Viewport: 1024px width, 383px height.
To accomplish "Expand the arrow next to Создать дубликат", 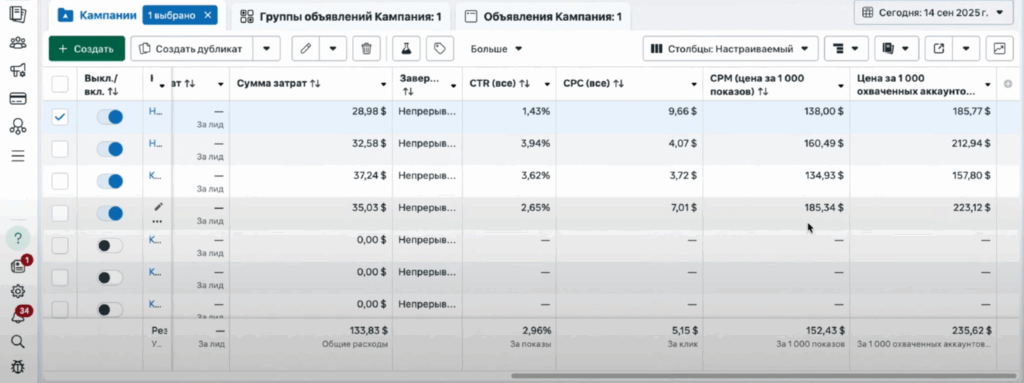I will [266, 48].
